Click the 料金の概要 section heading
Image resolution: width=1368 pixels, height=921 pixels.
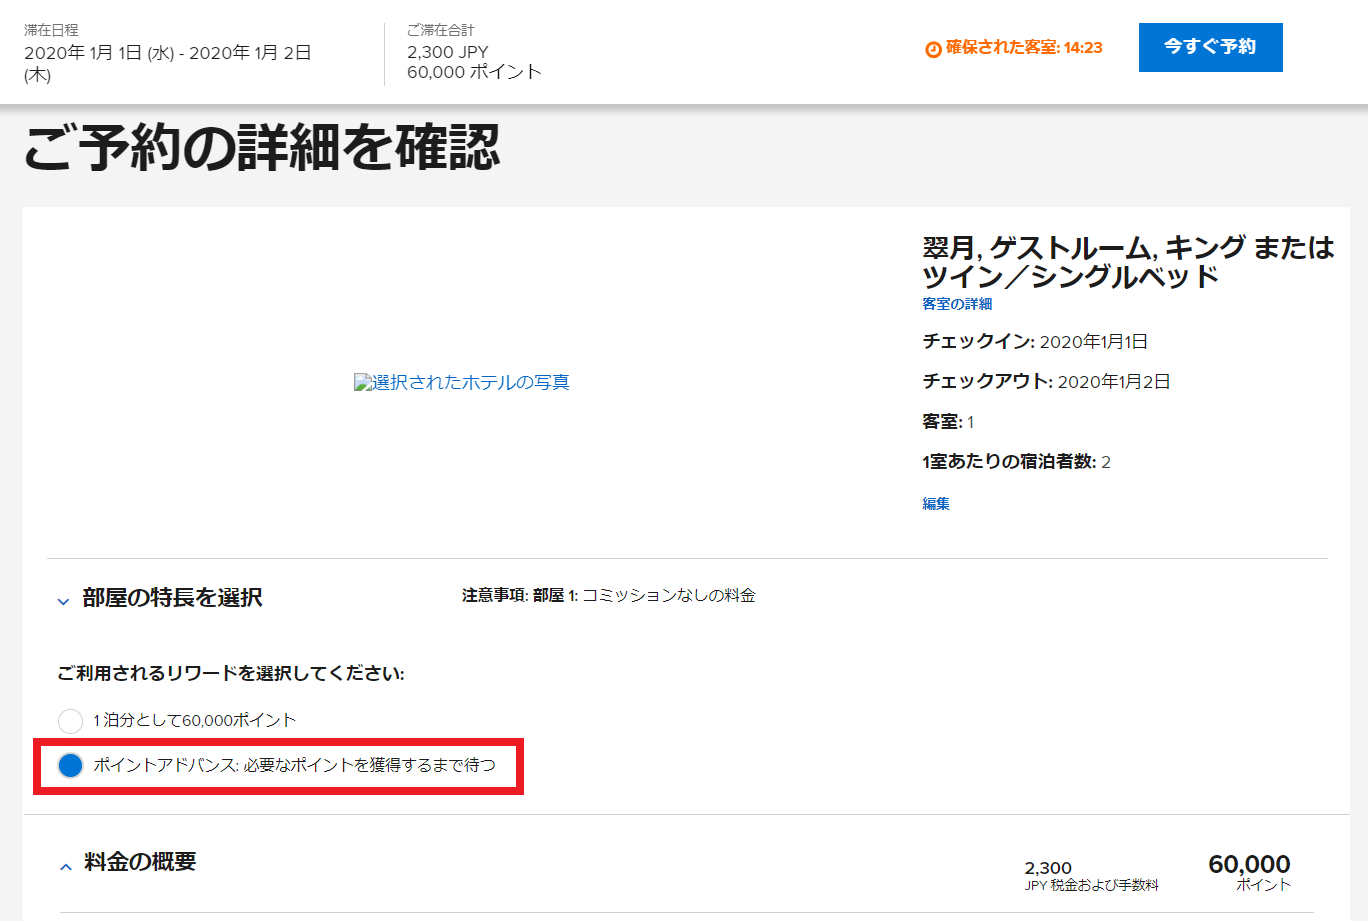click(140, 862)
